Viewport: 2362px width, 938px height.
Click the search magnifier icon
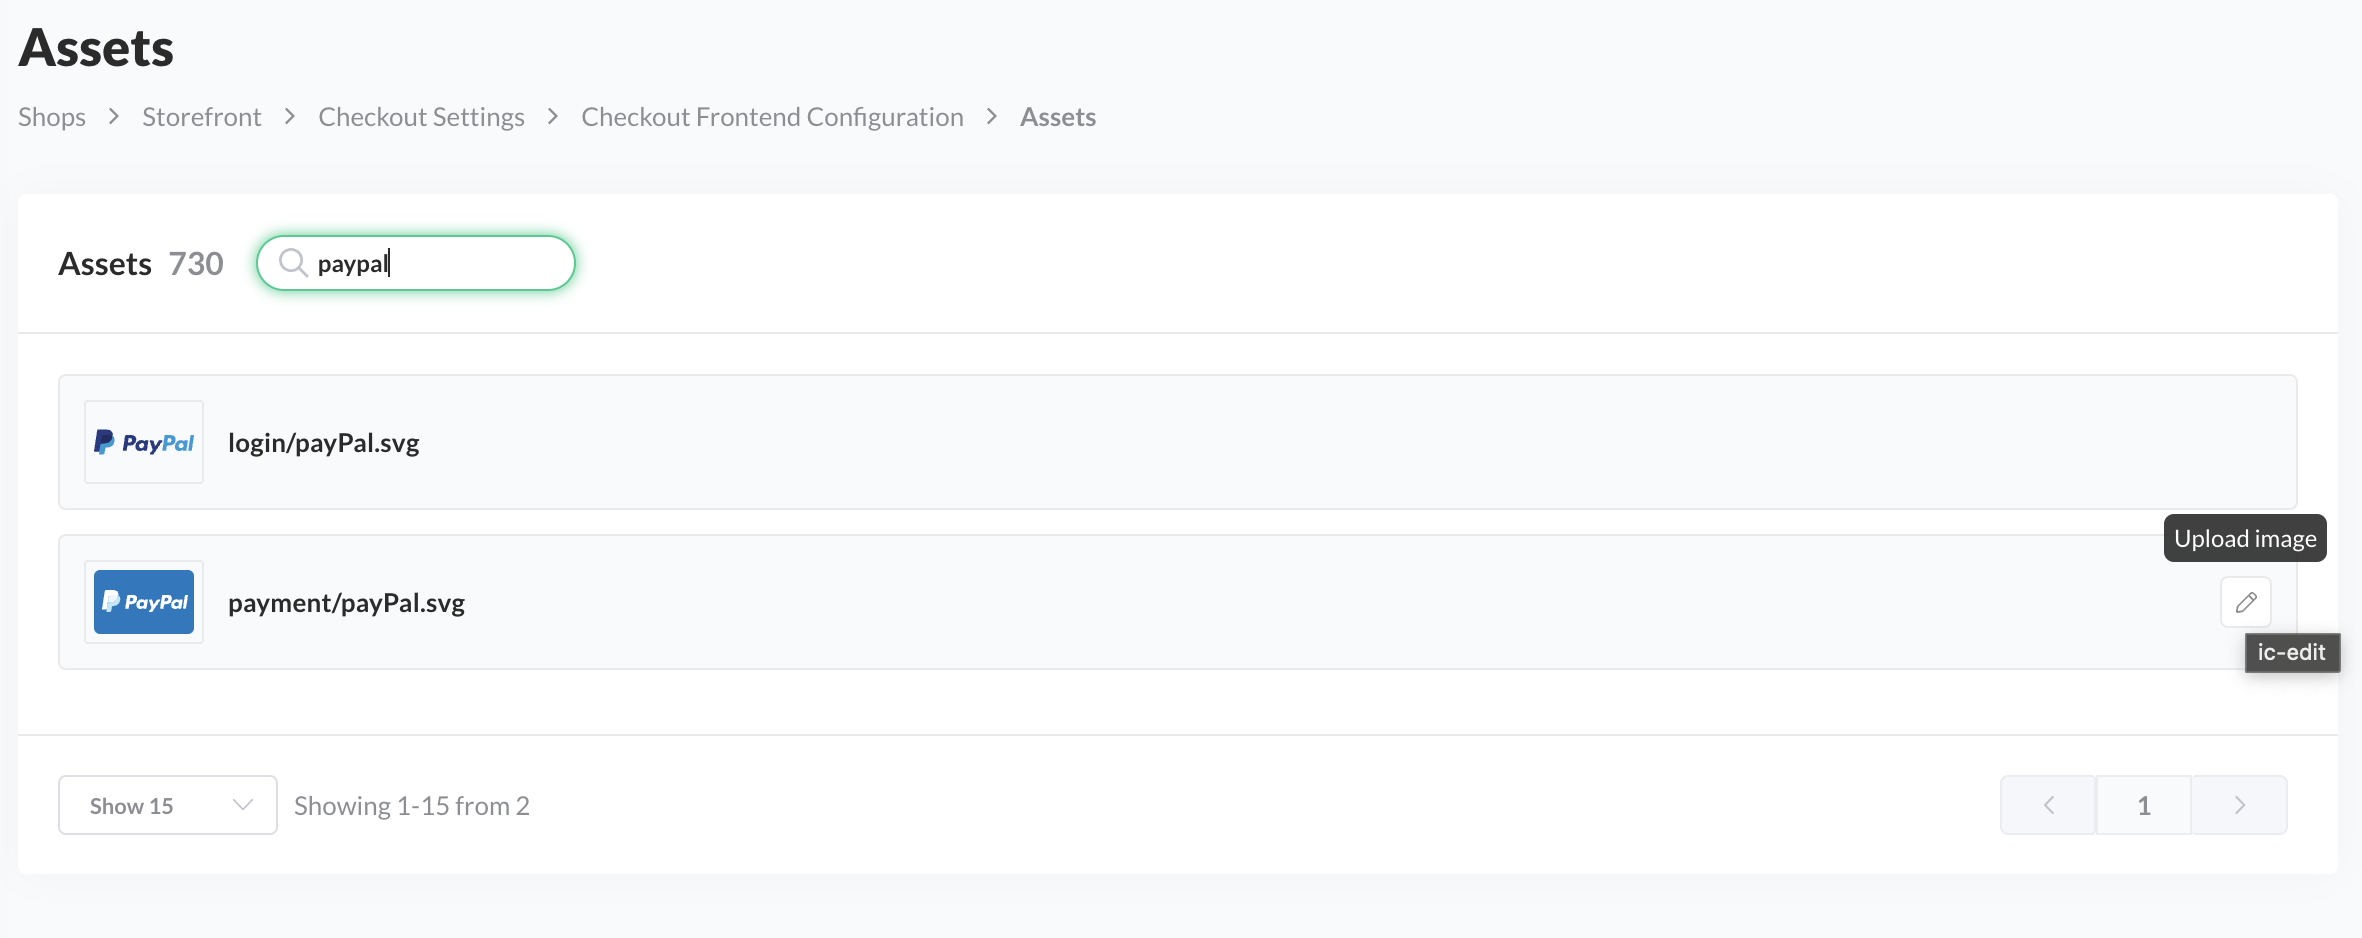292,263
